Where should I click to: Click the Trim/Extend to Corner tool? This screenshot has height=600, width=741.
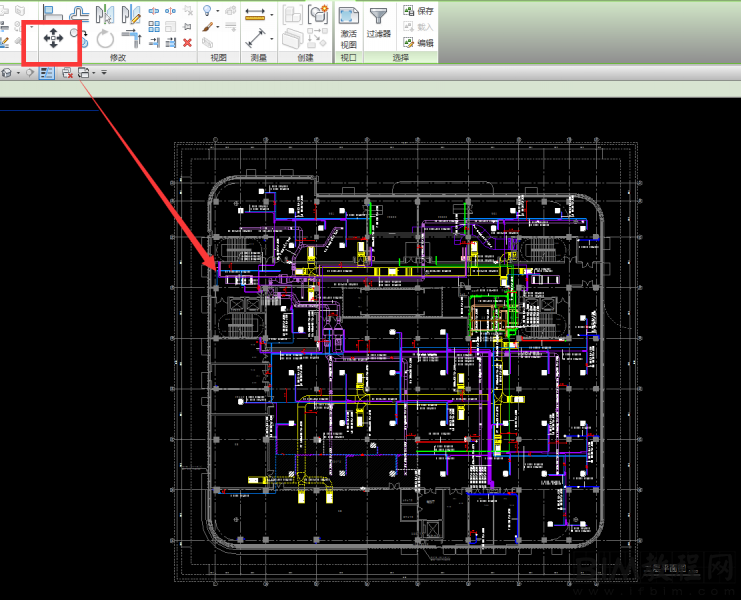131,38
